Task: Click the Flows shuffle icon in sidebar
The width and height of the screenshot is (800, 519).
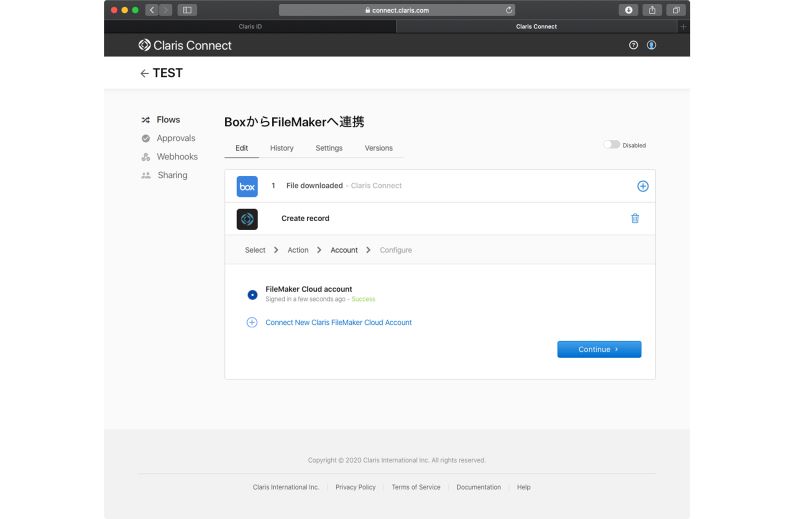Action: pyautogui.click(x=146, y=120)
